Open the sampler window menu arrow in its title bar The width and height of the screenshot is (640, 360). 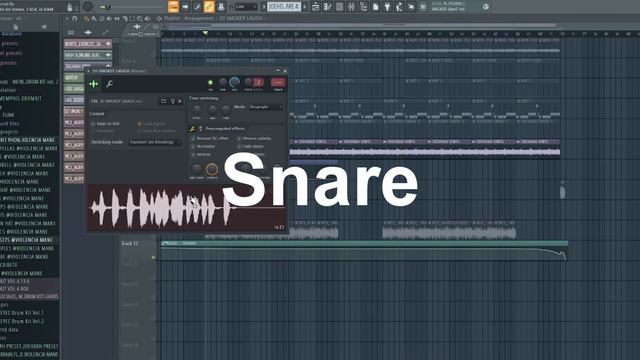[x=89, y=71]
